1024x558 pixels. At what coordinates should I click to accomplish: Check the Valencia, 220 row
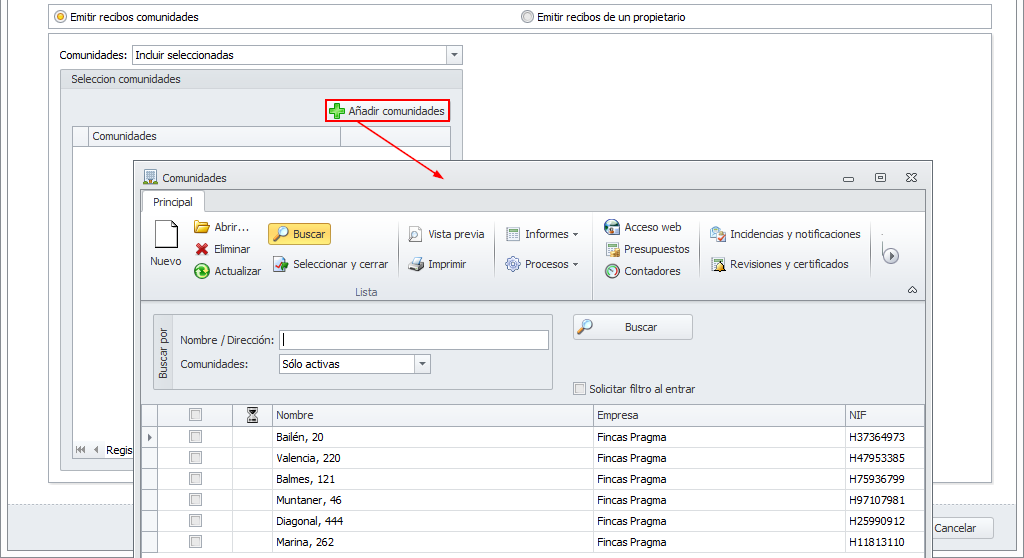[x=195, y=457]
